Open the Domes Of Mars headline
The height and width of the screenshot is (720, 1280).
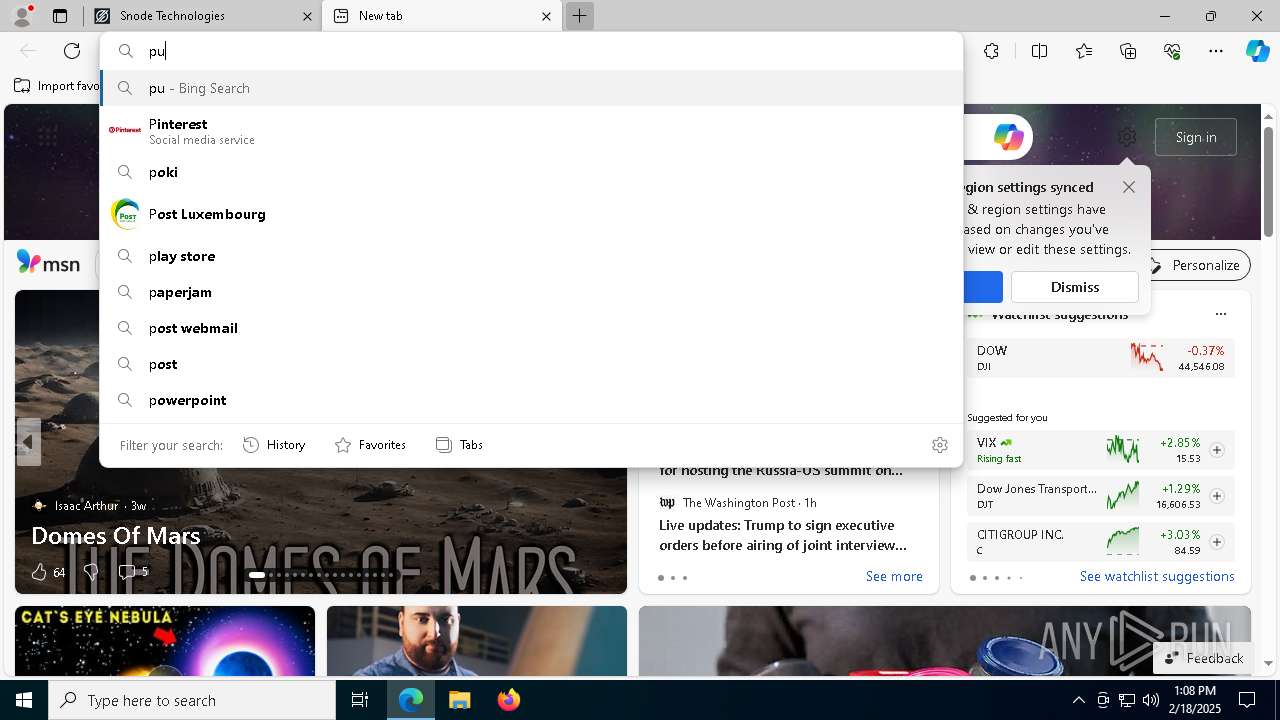click(116, 536)
